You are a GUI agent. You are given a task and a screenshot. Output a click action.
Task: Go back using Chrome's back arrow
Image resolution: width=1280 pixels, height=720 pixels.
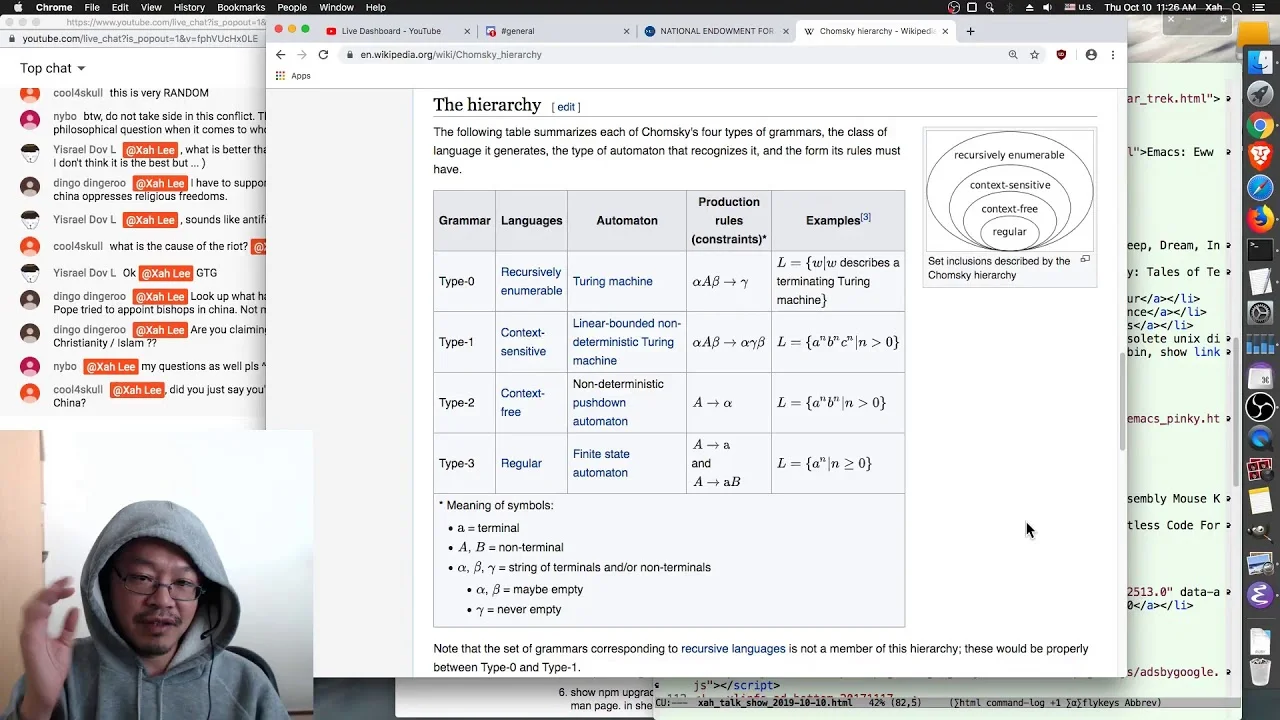pos(281,55)
